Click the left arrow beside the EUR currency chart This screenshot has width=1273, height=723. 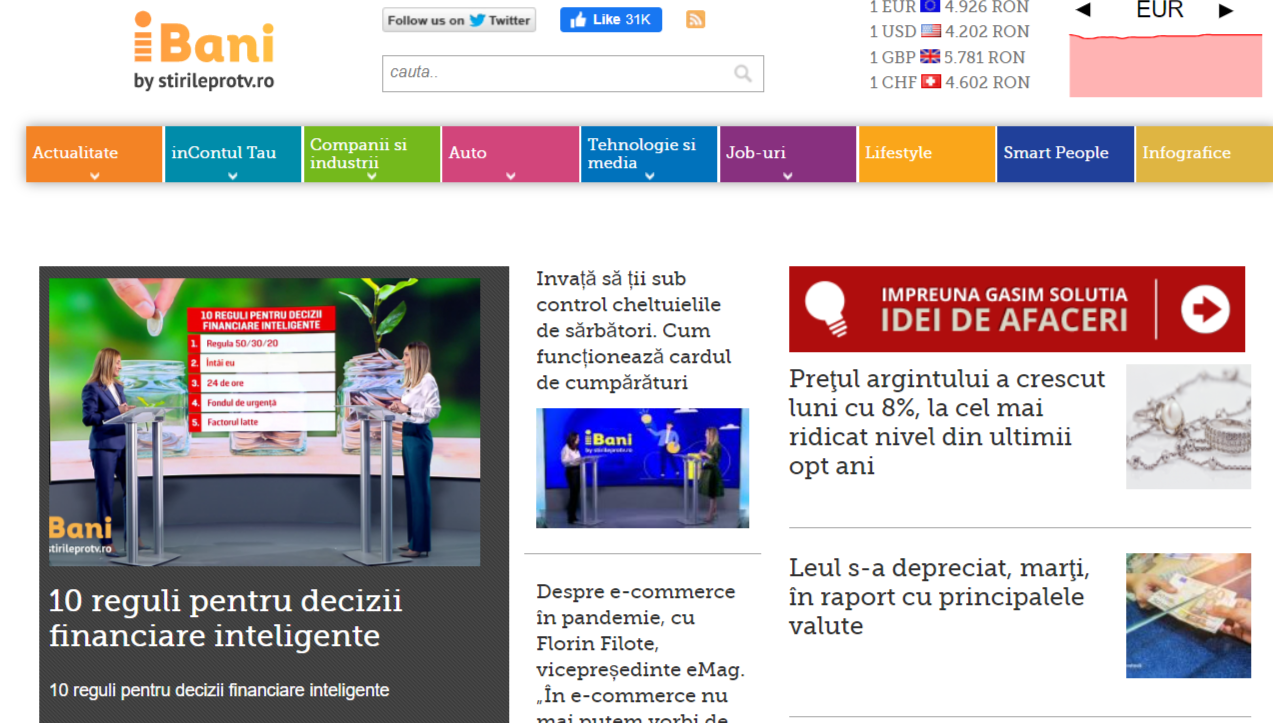tap(1084, 10)
